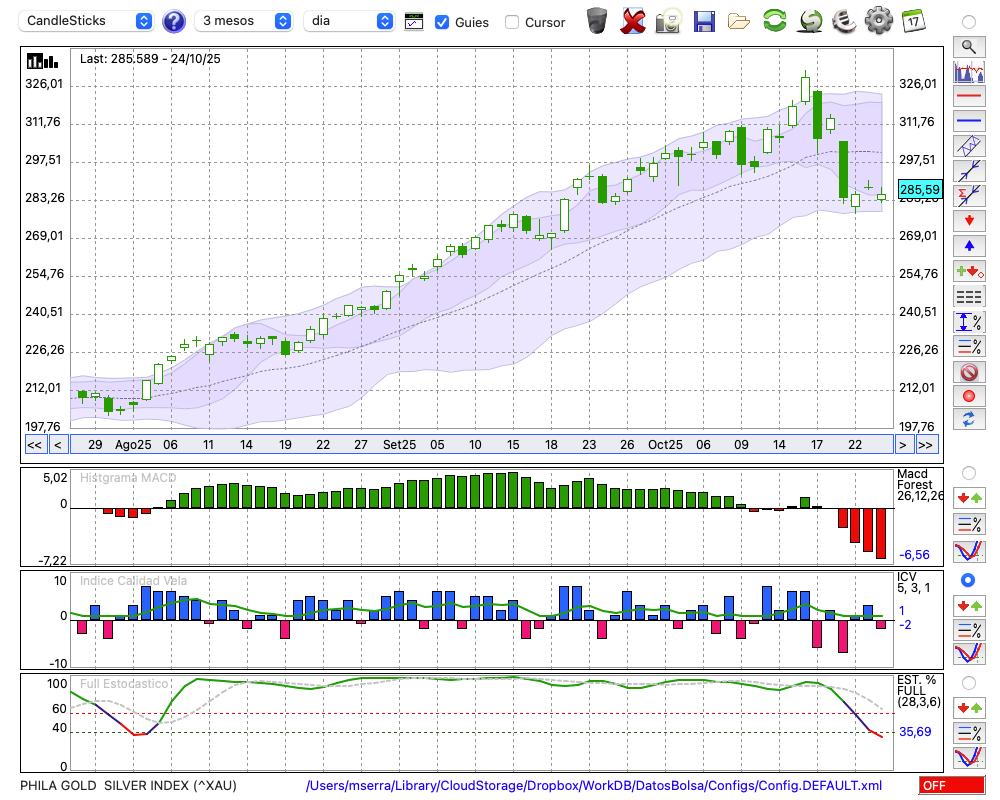
Task: Select the radio button for the MACD panel
Action: click(969, 473)
